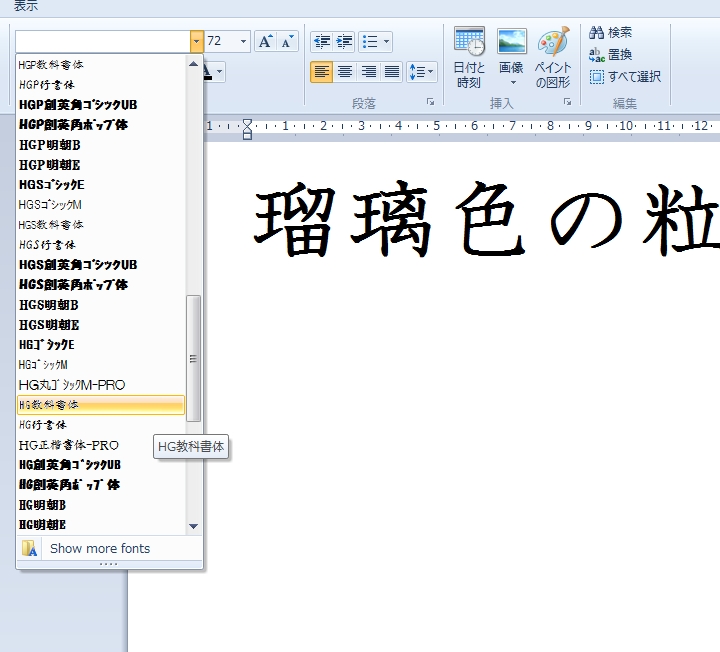Choose HGS行書体 font
720x652 pixels.
pos(101,245)
